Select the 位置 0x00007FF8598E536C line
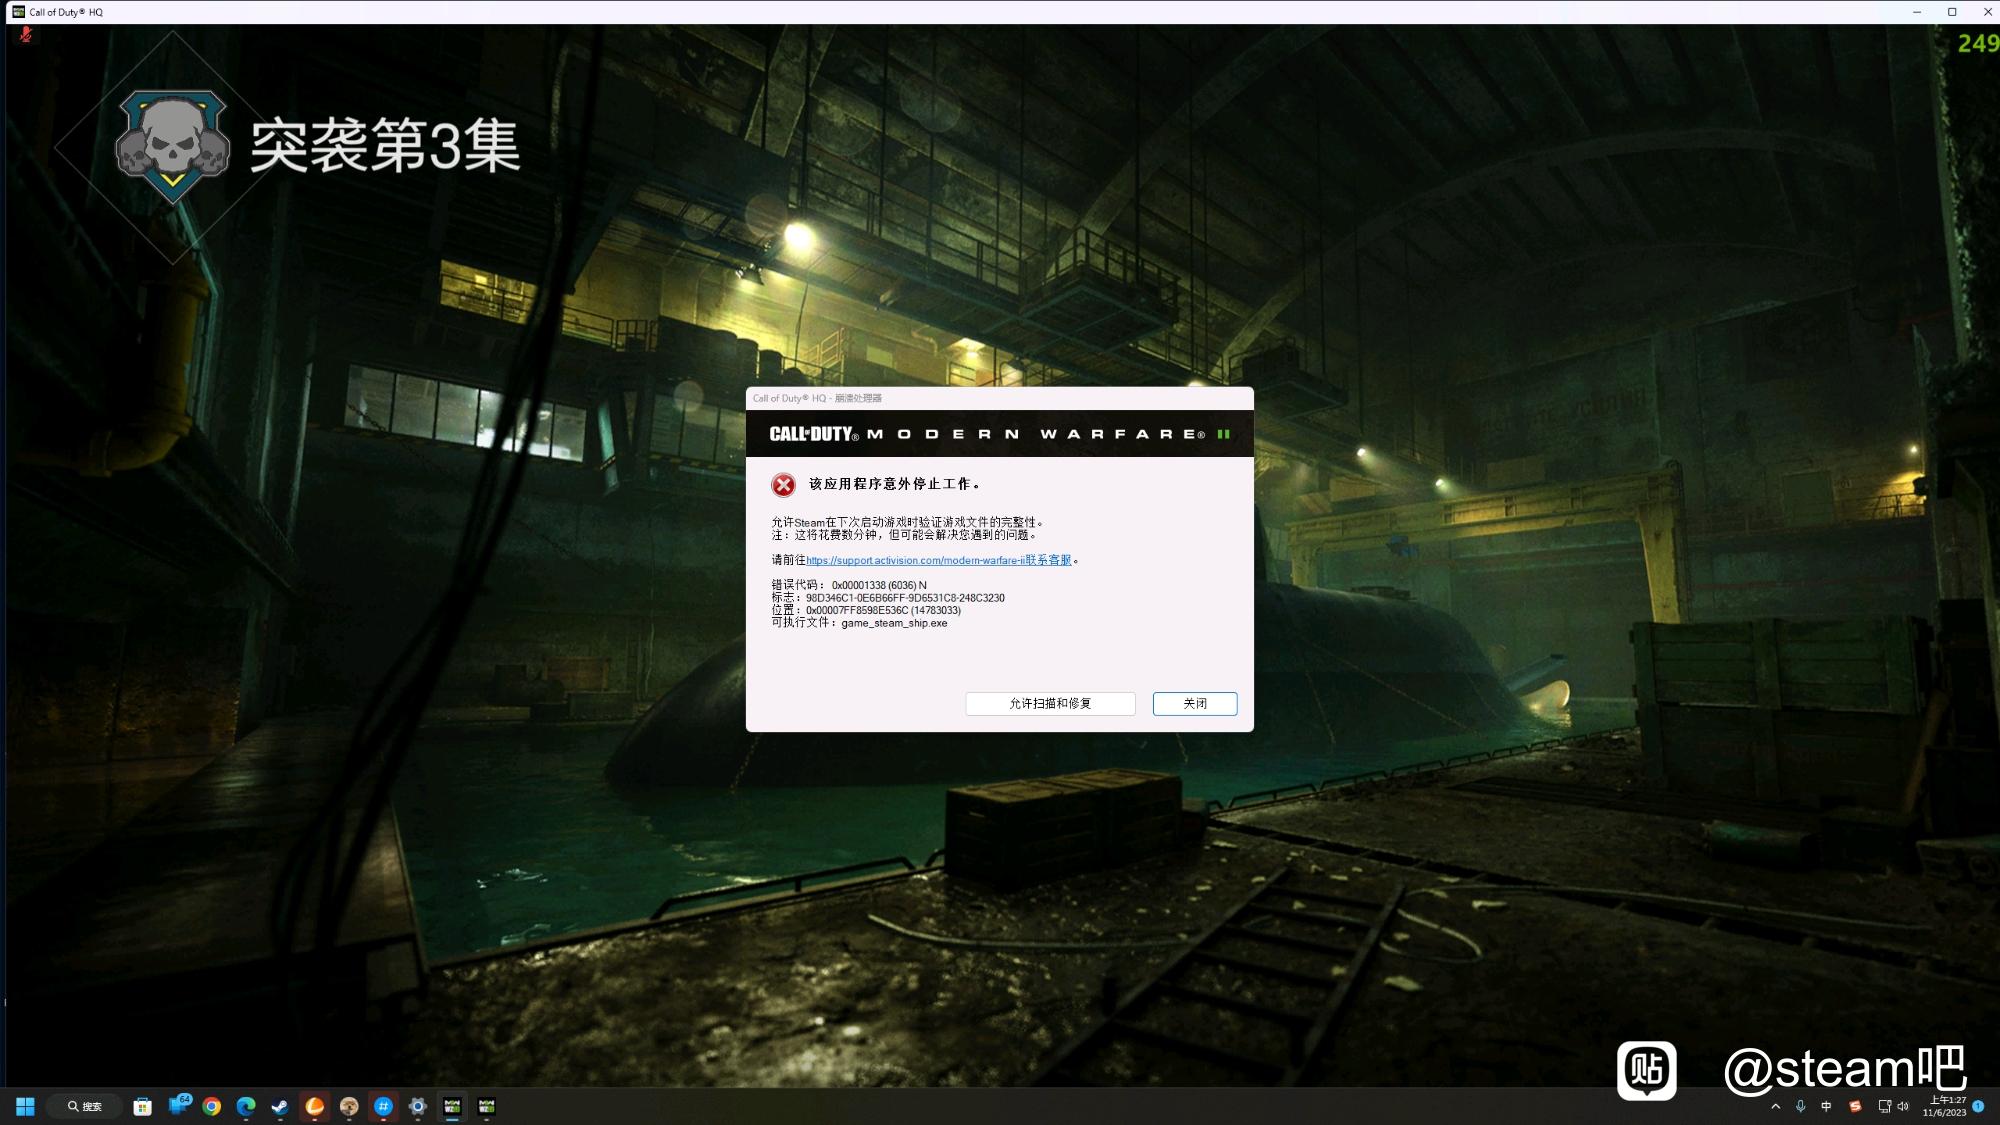The image size is (2000, 1125). point(866,610)
